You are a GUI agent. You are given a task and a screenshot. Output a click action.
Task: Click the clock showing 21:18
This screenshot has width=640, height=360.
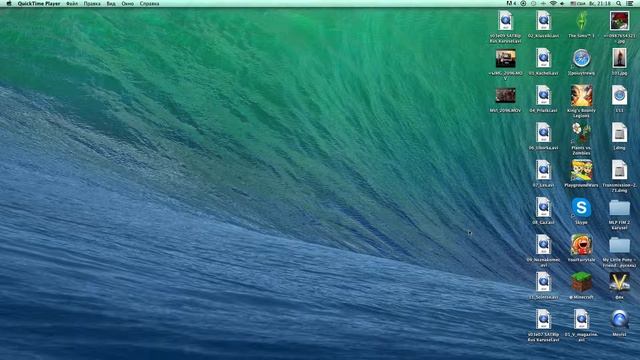click(x=600, y=3)
